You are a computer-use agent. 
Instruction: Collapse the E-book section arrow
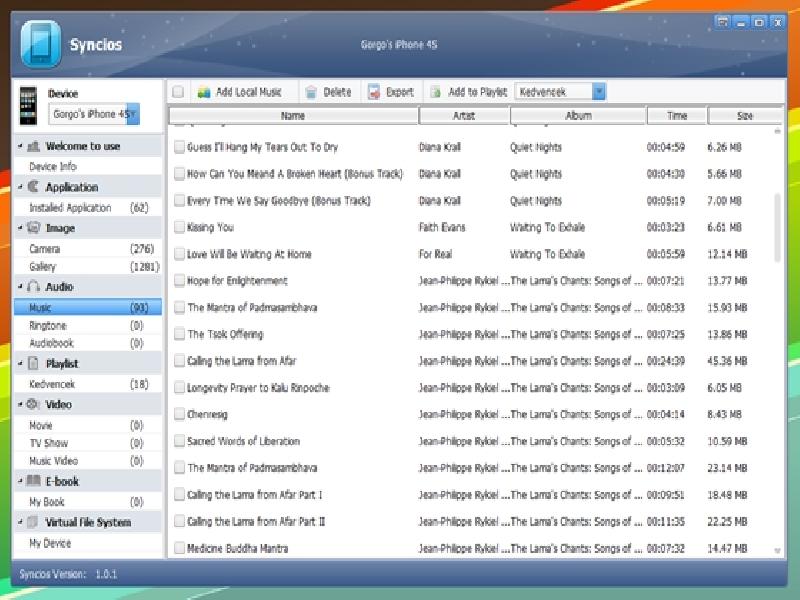[x=20, y=481]
